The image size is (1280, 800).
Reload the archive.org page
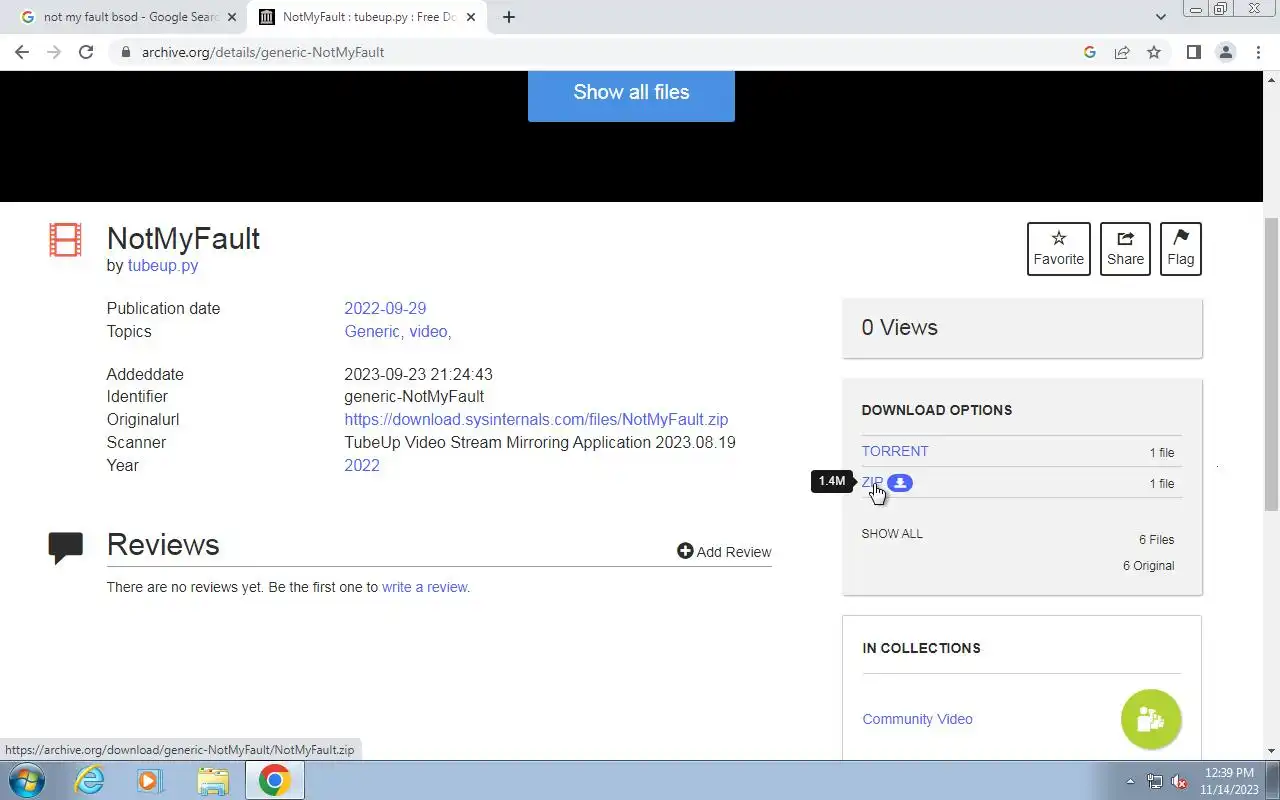86,52
